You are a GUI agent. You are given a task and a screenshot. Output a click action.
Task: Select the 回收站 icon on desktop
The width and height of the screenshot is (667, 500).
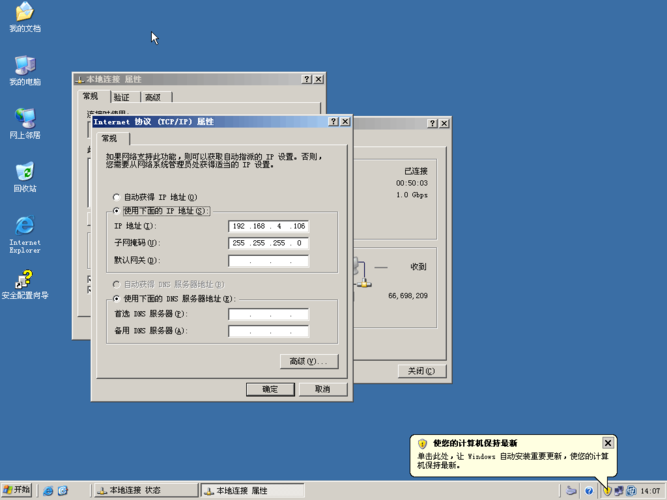coord(24,173)
